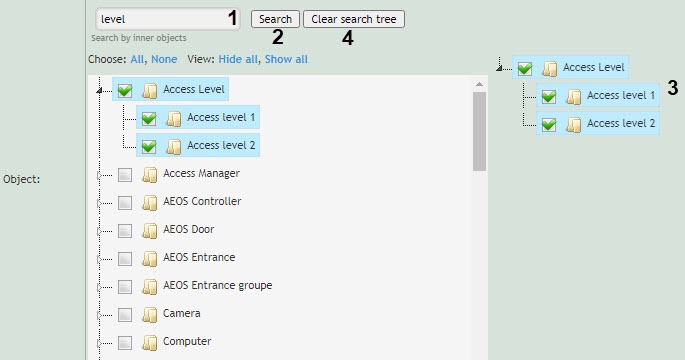
Task: Uncheck Access level 2 checkbox in main tree
Action: pyautogui.click(x=149, y=146)
